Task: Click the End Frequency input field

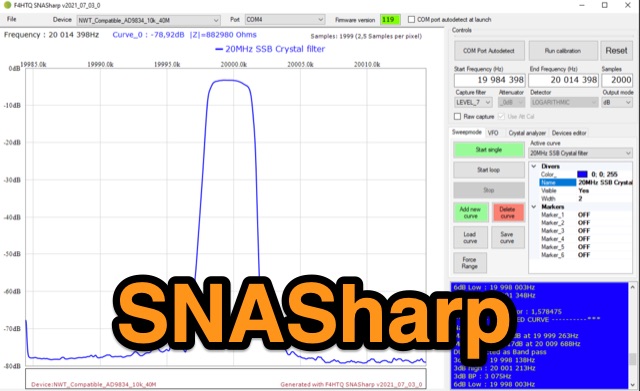Action: point(564,80)
